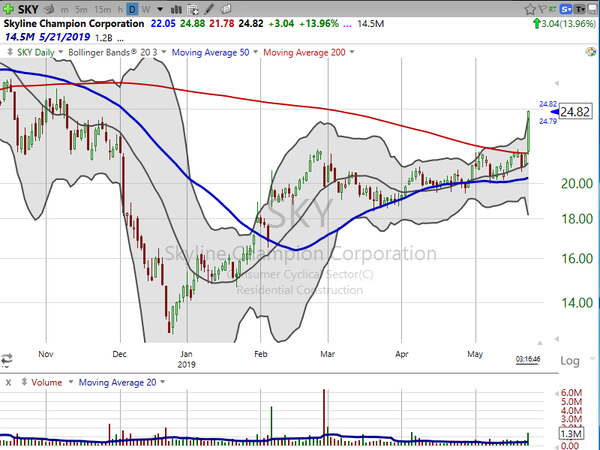The height and width of the screenshot is (450, 600).
Task: Click the ellipsis after 1.2B
Action: tap(120, 39)
